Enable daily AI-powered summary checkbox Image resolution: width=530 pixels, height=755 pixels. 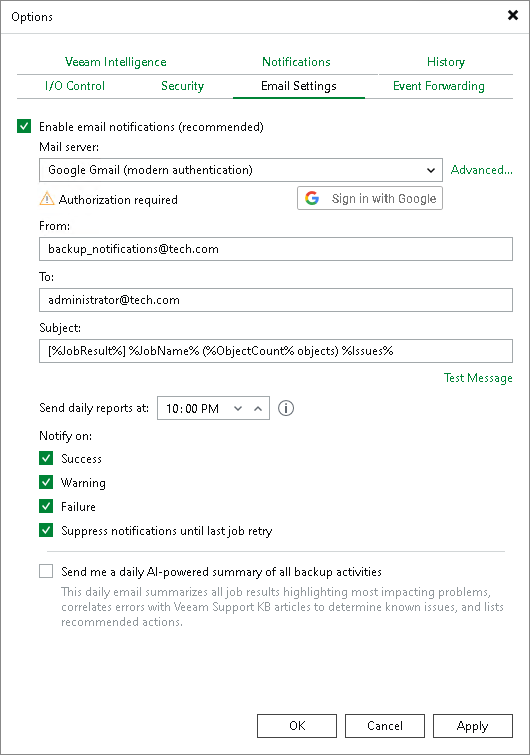tap(46, 571)
